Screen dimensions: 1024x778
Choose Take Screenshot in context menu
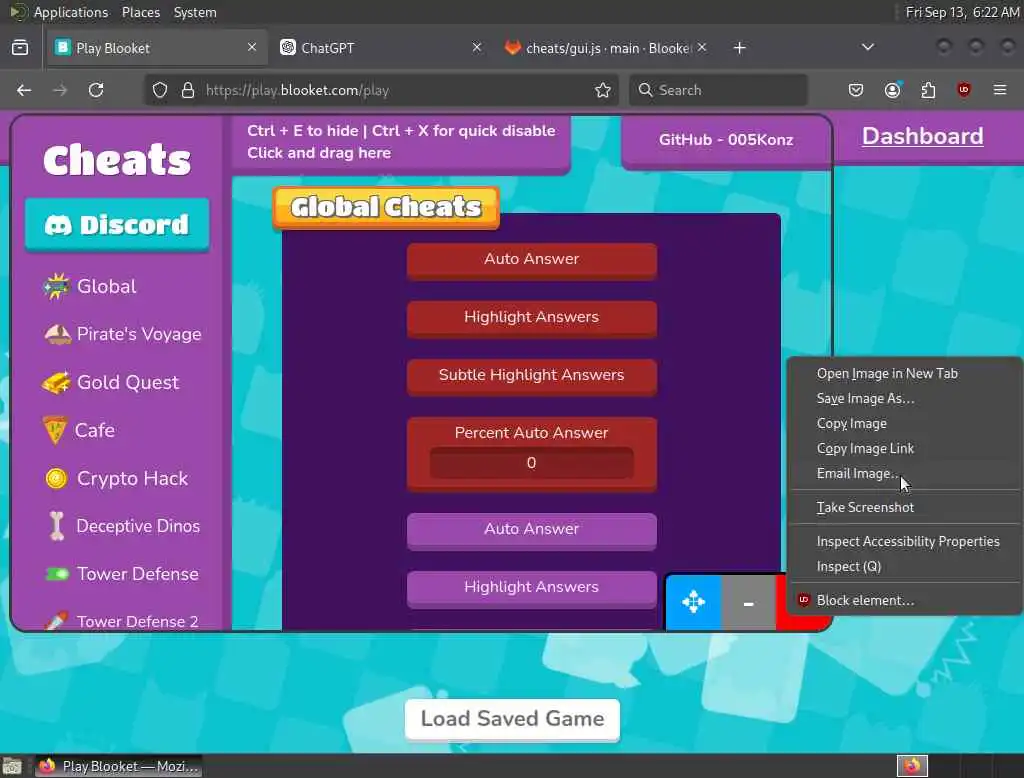tap(904, 507)
